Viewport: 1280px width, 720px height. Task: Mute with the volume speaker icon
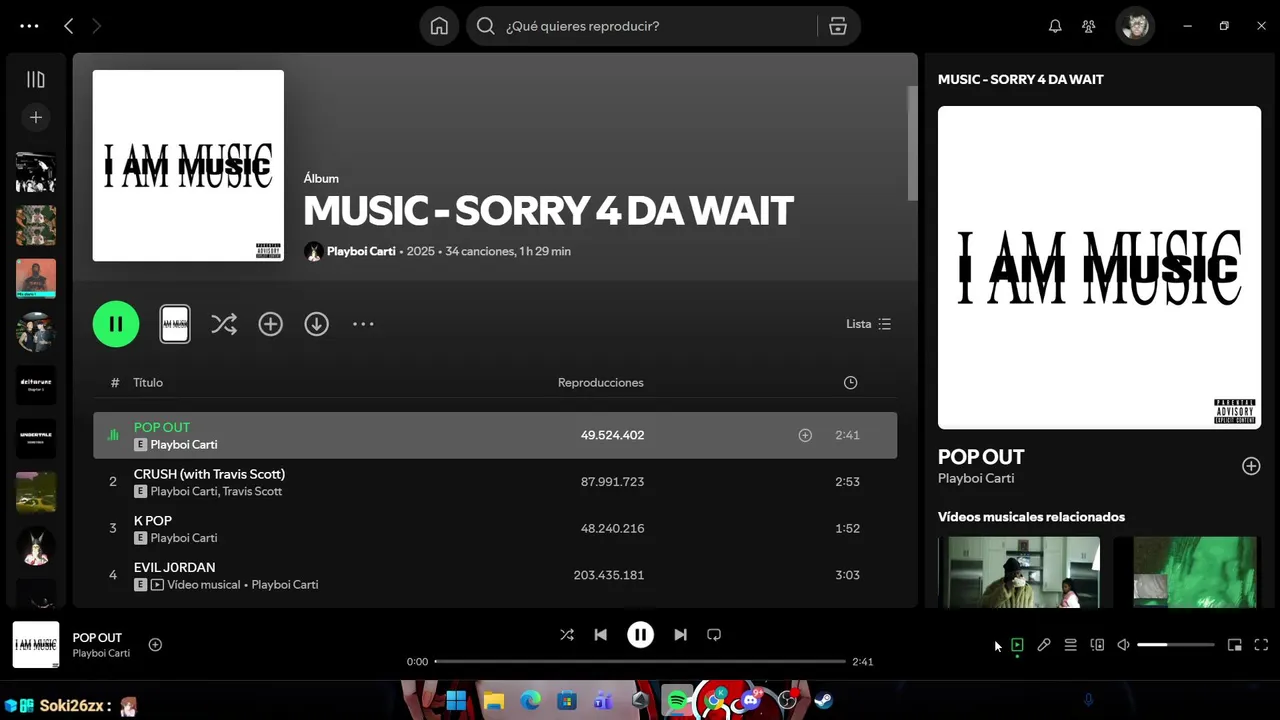(1123, 645)
